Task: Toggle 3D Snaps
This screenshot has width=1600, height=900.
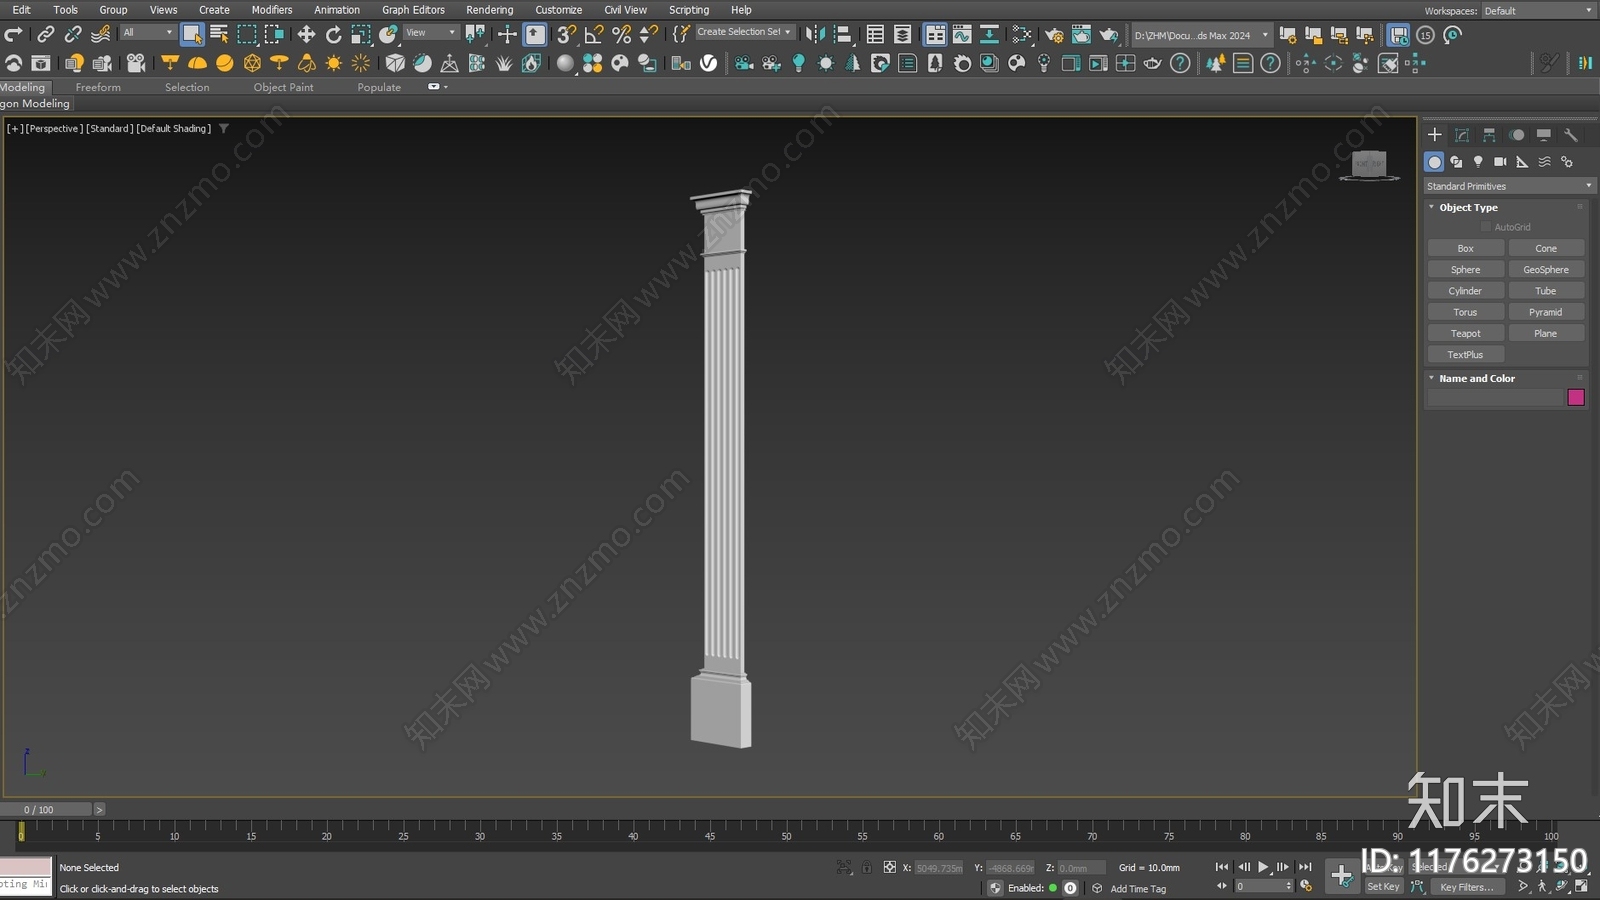Action: 566,35
